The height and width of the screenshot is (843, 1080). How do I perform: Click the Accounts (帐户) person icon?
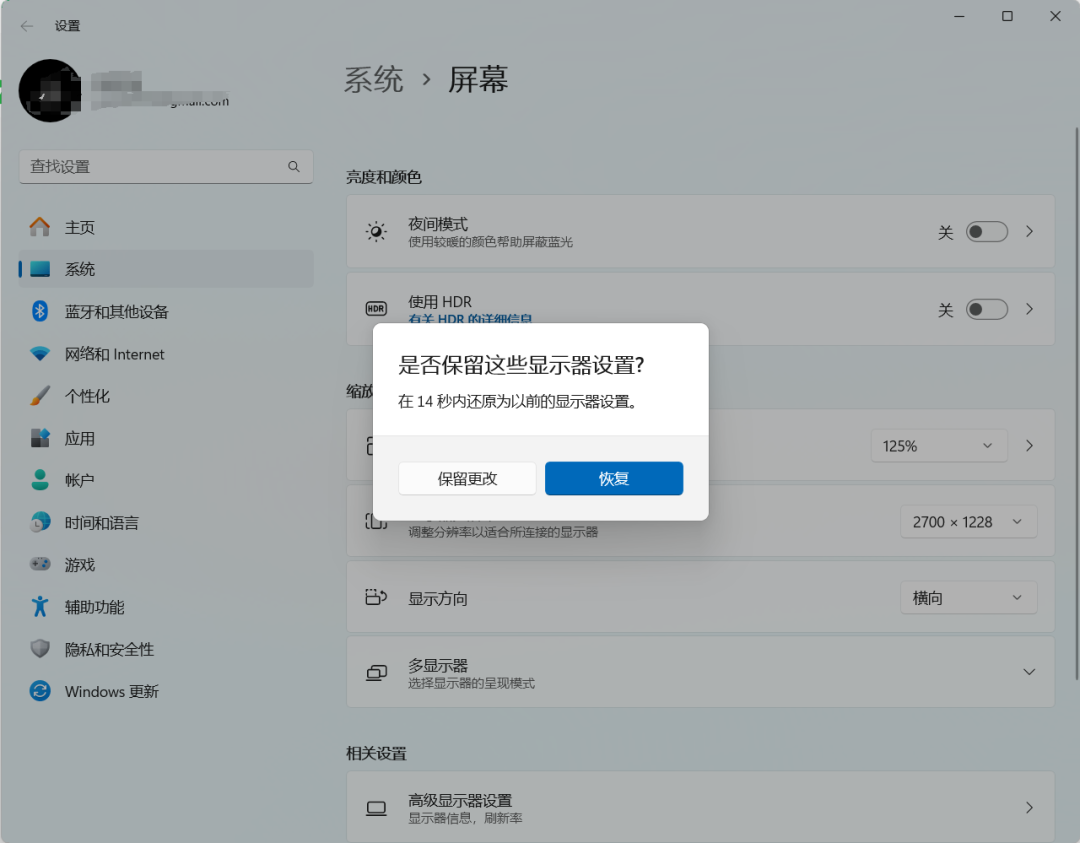click(x=40, y=480)
